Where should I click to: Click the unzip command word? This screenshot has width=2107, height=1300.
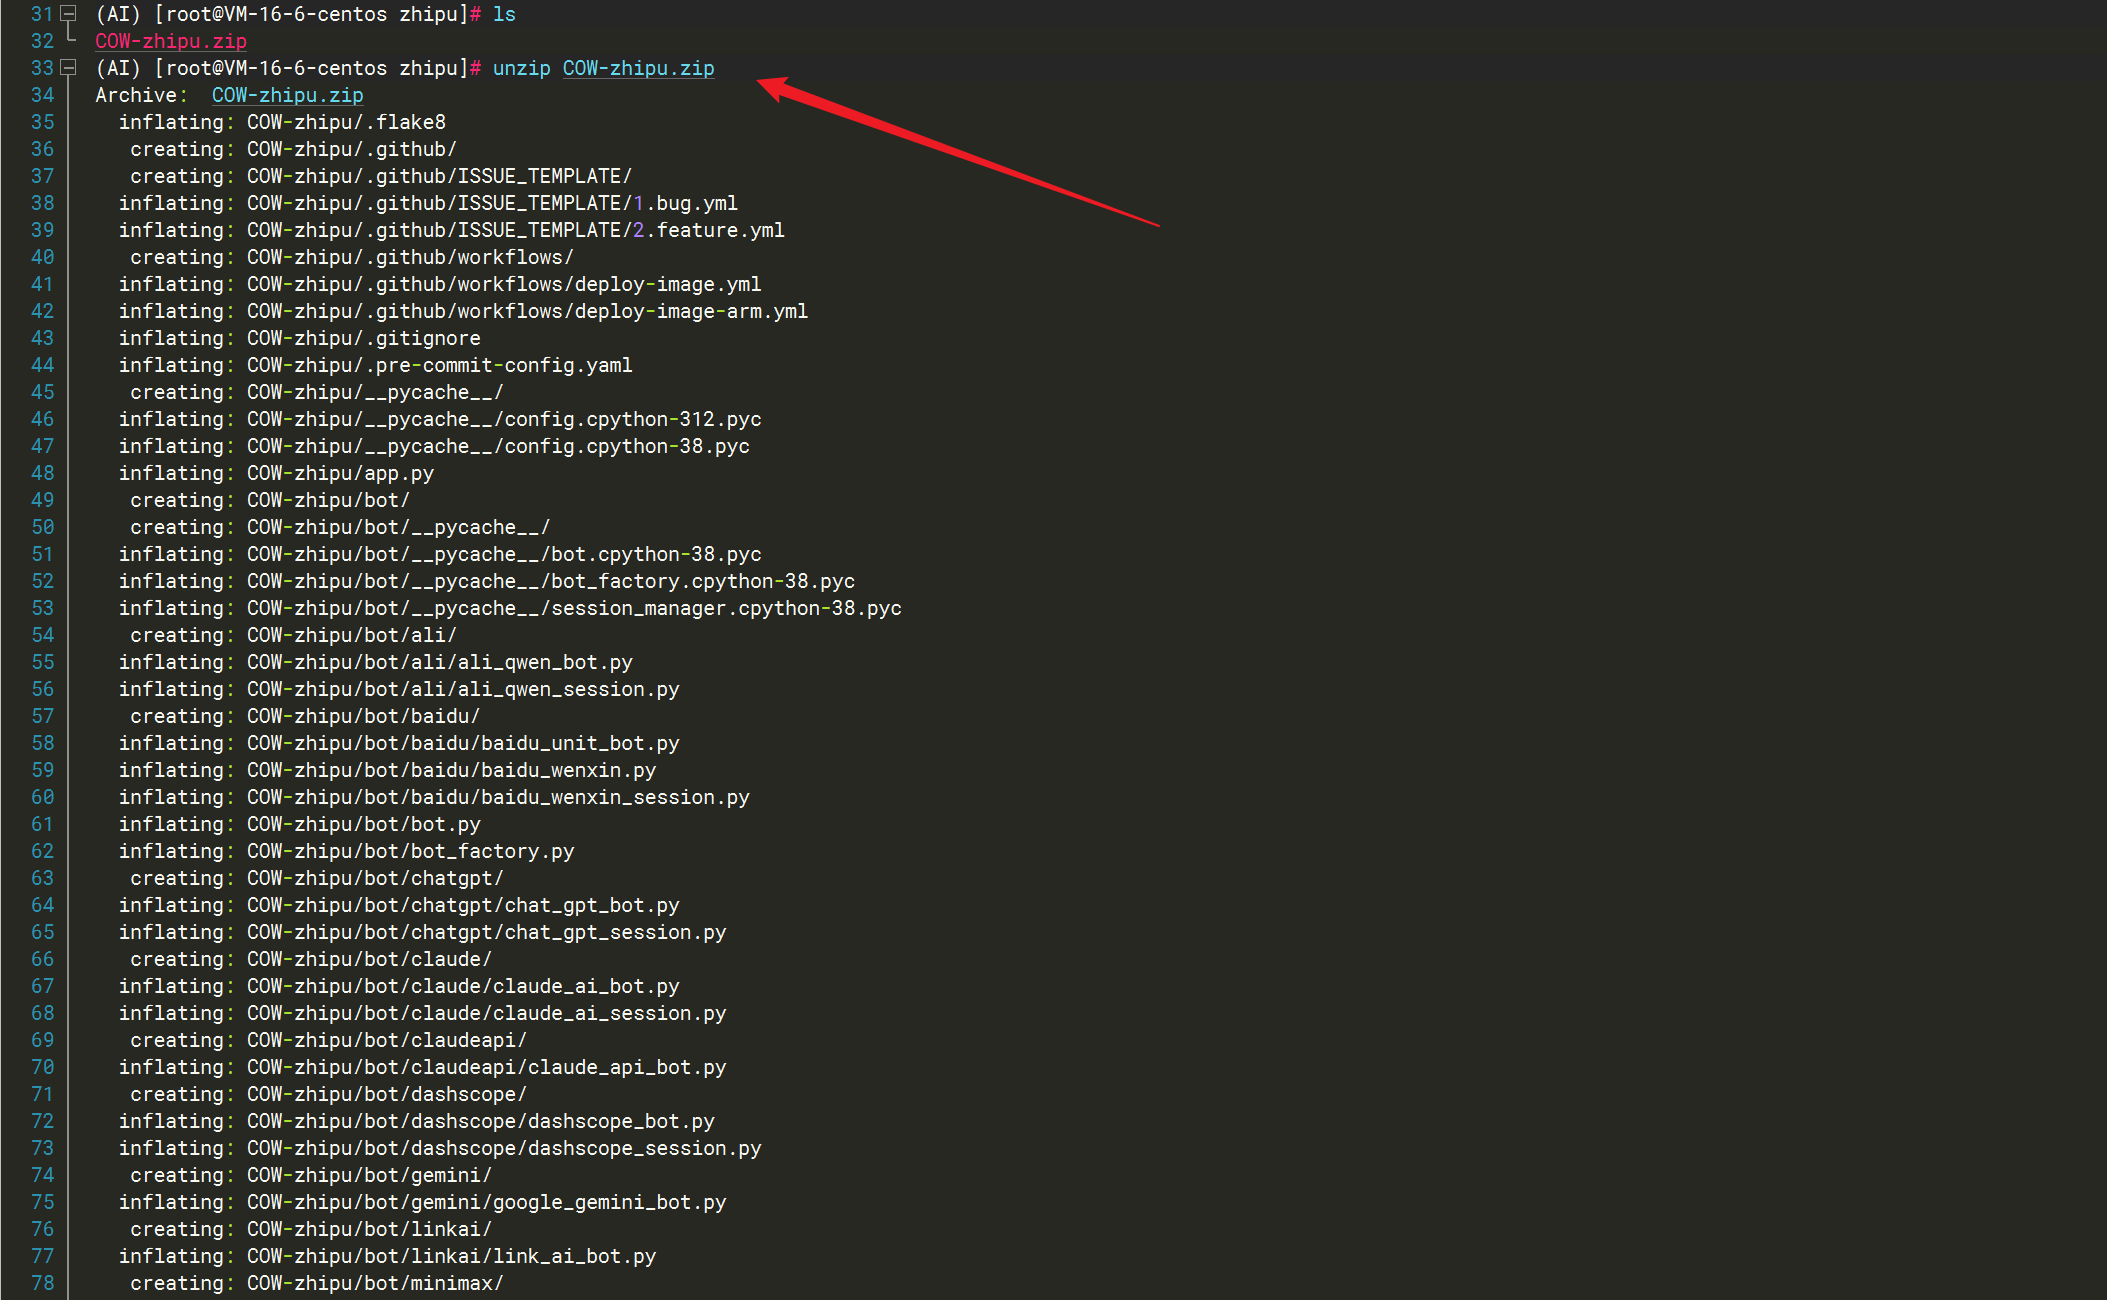(521, 68)
